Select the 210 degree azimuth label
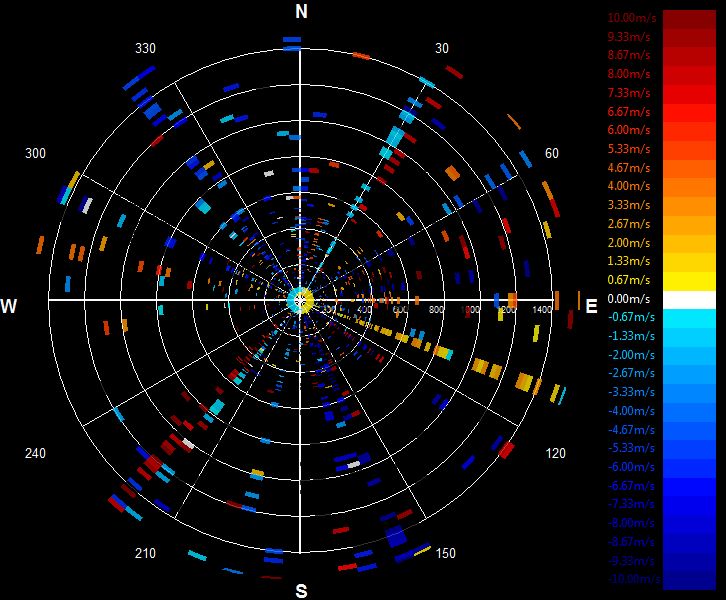This screenshot has width=726, height=600. tap(145, 553)
